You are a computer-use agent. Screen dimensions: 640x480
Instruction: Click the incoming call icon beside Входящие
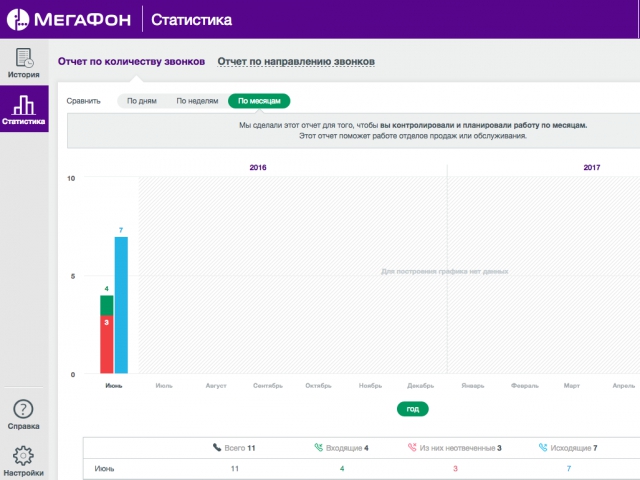(x=318, y=447)
